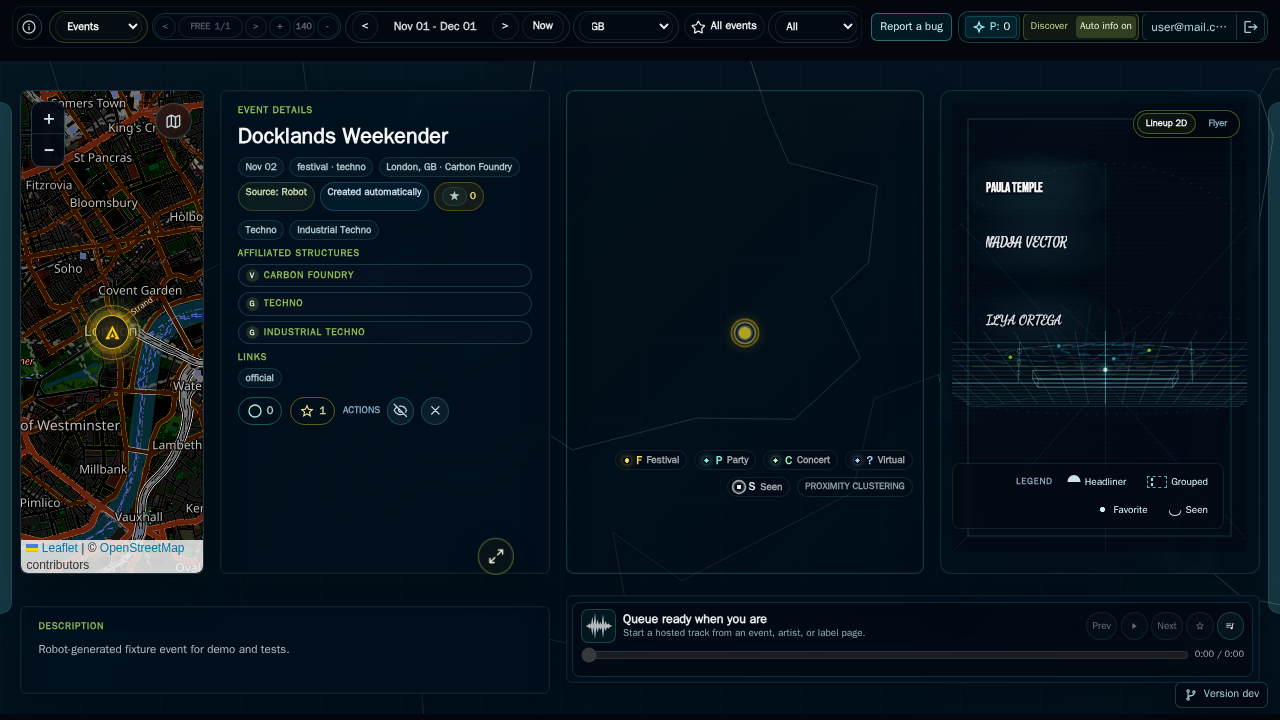Zoom out on the map

[x=49, y=150]
